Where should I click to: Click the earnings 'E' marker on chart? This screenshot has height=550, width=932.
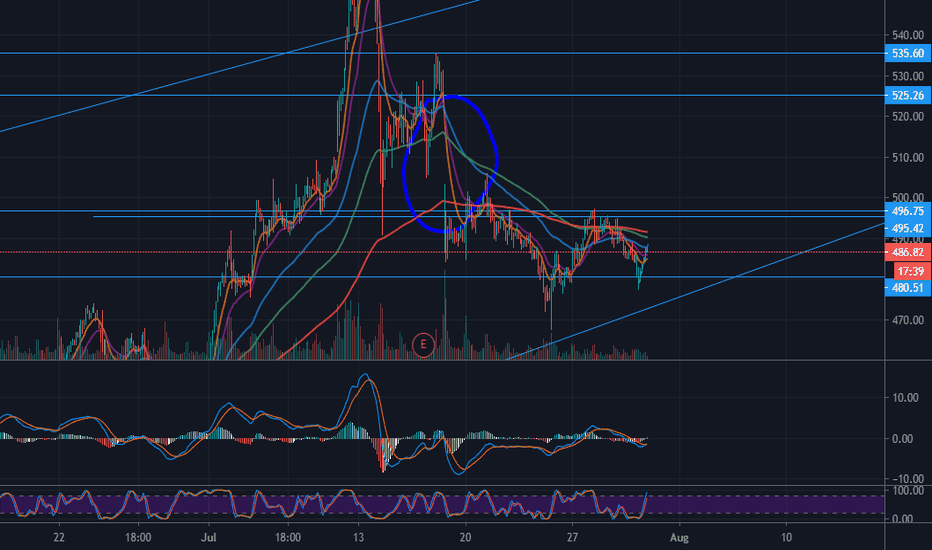coord(423,344)
